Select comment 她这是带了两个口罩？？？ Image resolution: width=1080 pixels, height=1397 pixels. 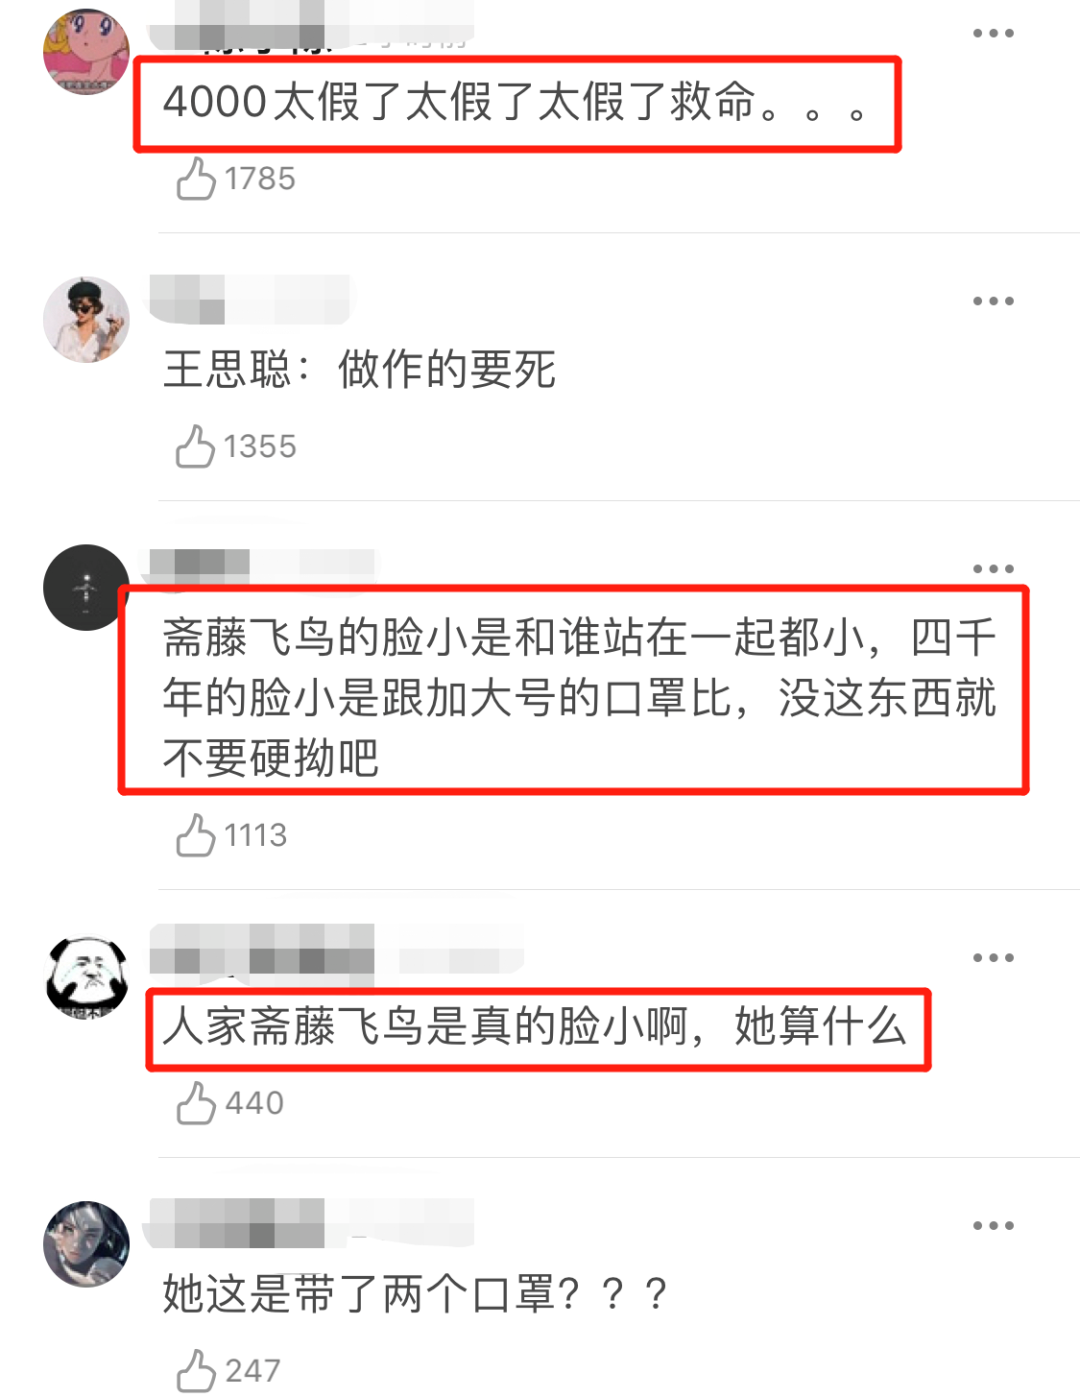pos(415,1294)
